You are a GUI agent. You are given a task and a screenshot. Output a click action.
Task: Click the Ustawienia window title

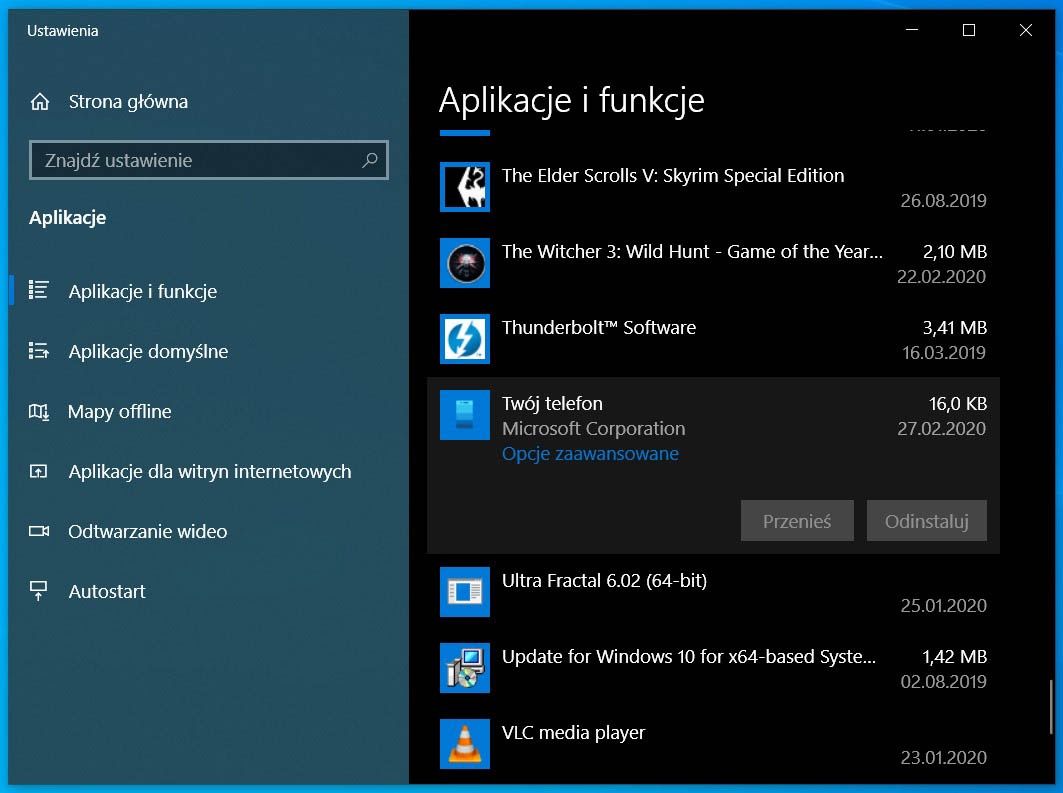(x=62, y=30)
